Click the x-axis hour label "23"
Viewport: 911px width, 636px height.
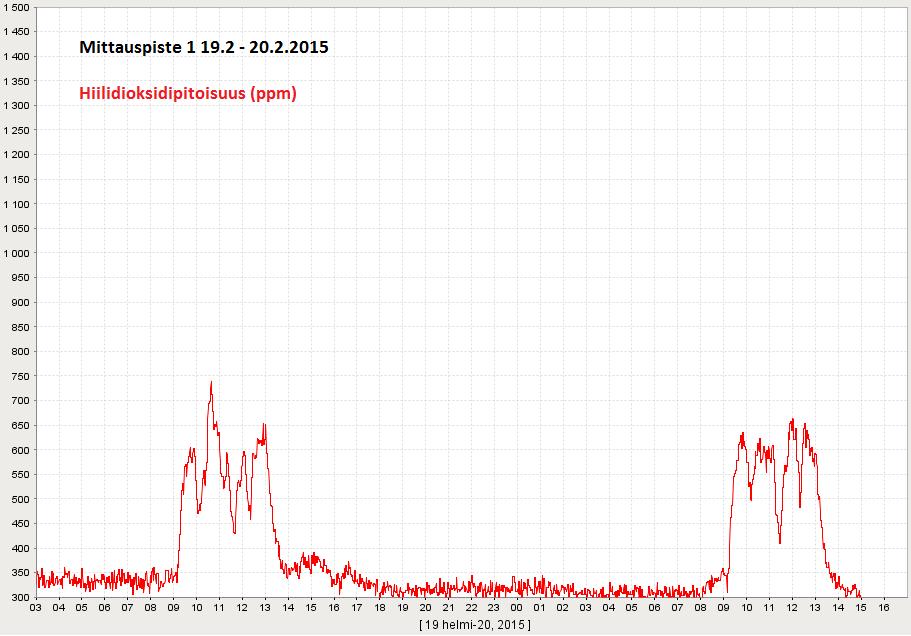point(494,608)
